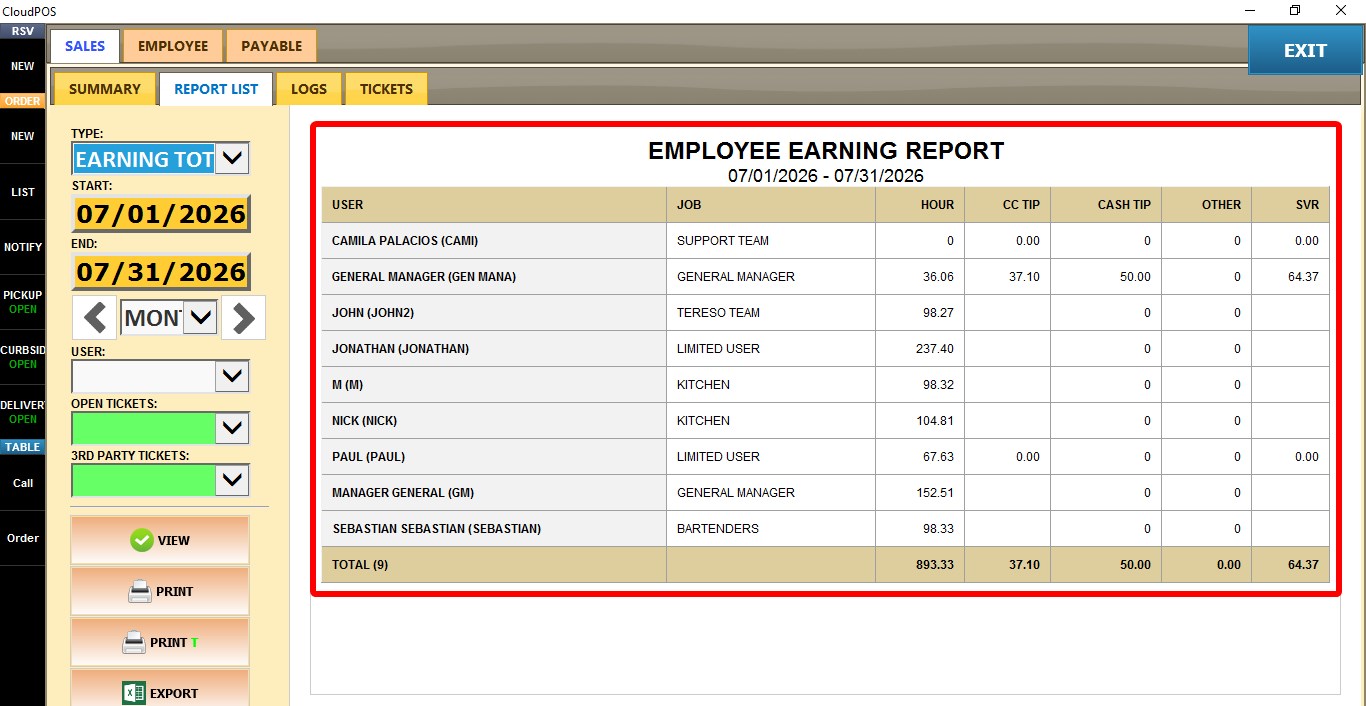
Task: Select the PAUL (PAUL) row
Action: pos(825,457)
